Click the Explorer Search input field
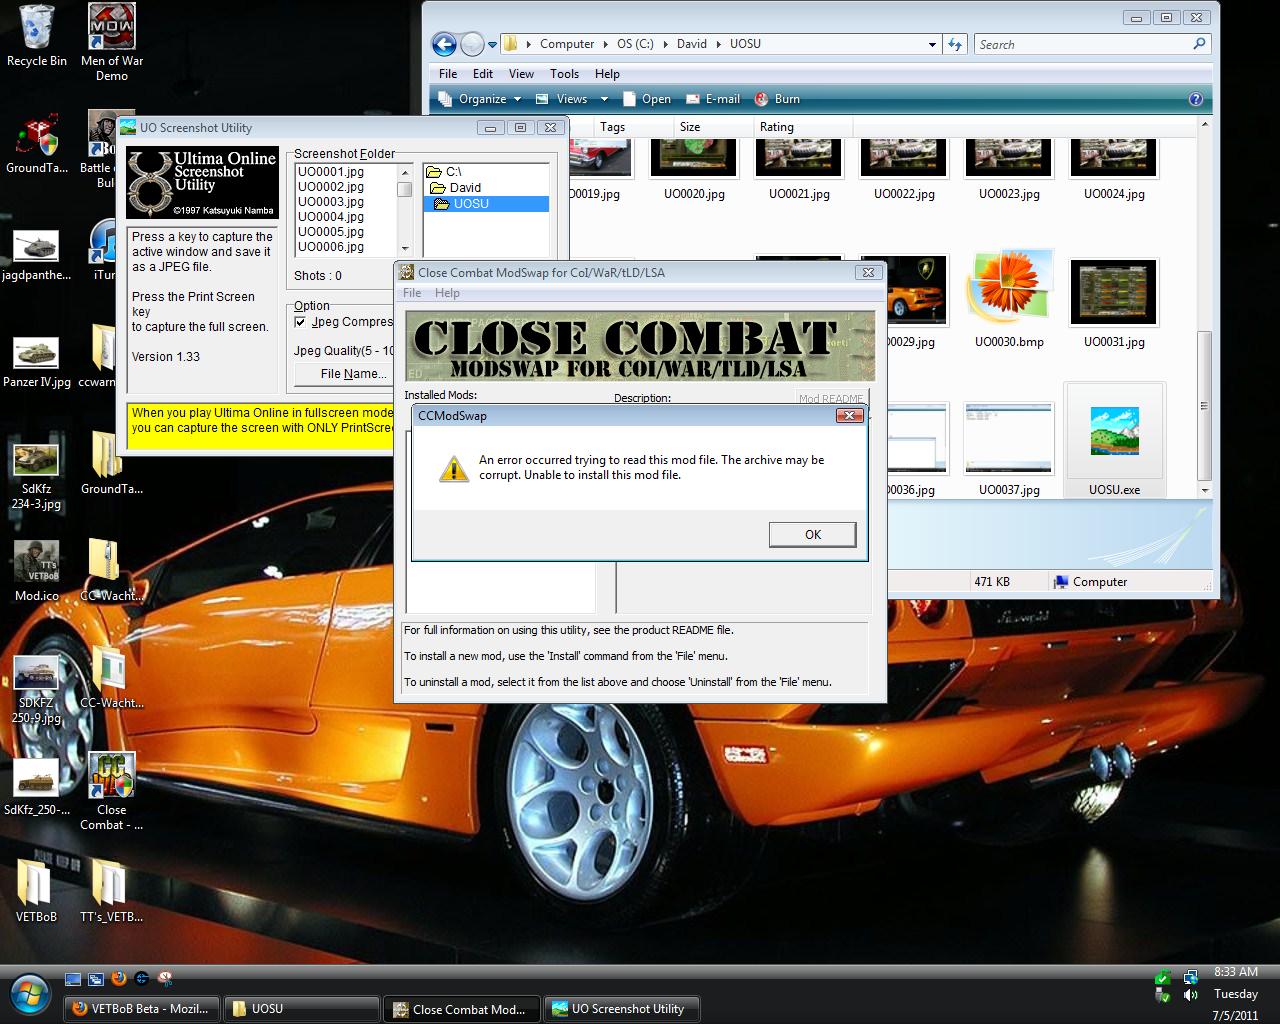 [x=1083, y=44]
